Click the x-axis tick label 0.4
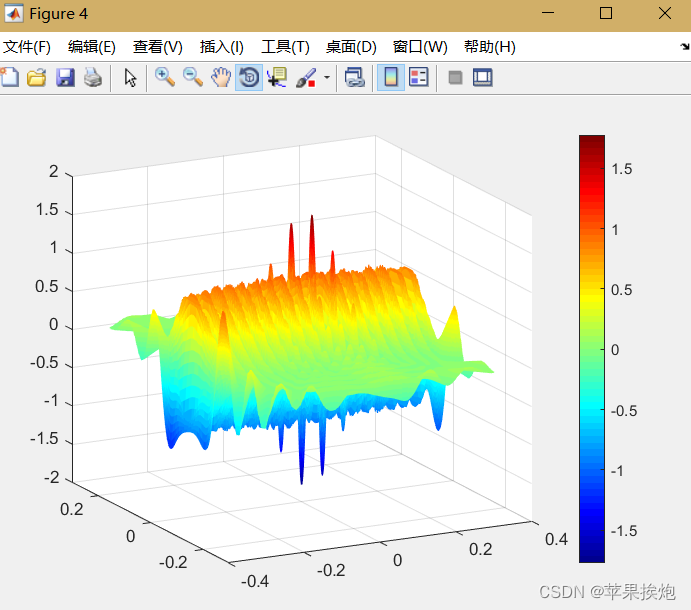 [x=556, y=539]
